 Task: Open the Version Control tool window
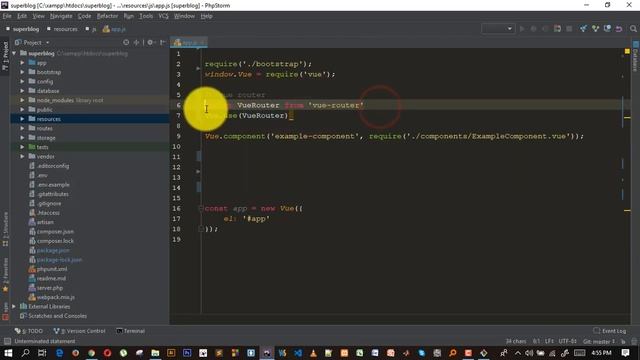tap(80, 331)
